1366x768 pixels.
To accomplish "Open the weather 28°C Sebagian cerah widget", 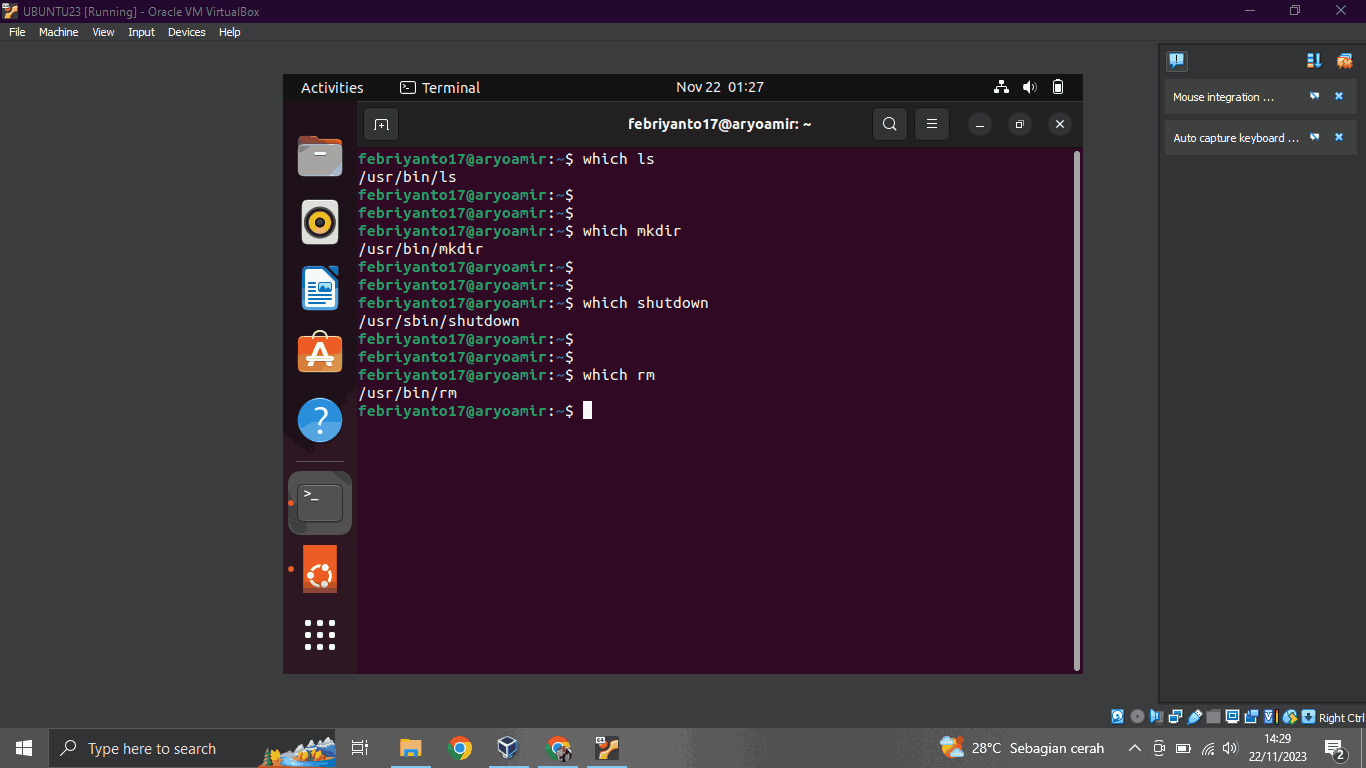I will tap(1022, 748).
